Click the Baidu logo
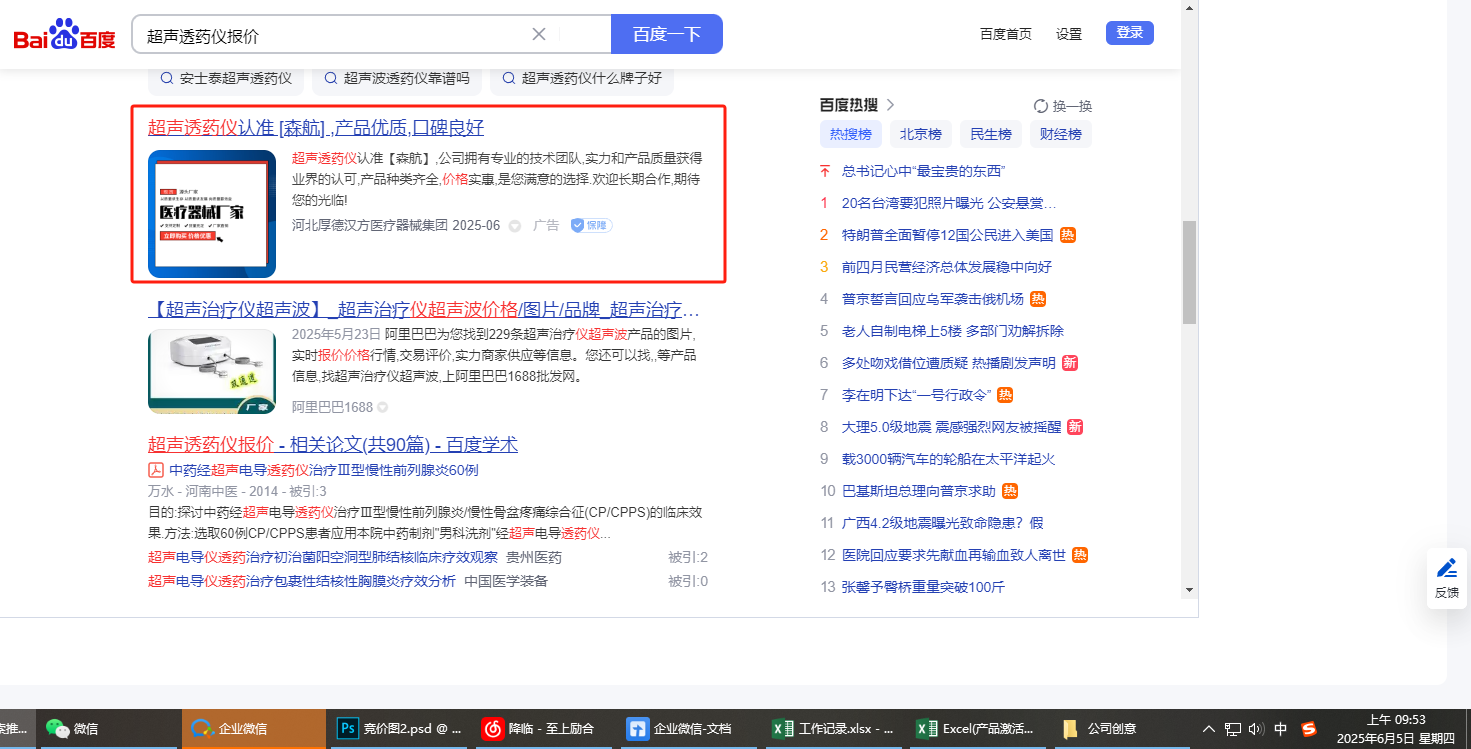Image resolution: width=1471 pixels, height=749 pixels. click(x=64, y=35)
